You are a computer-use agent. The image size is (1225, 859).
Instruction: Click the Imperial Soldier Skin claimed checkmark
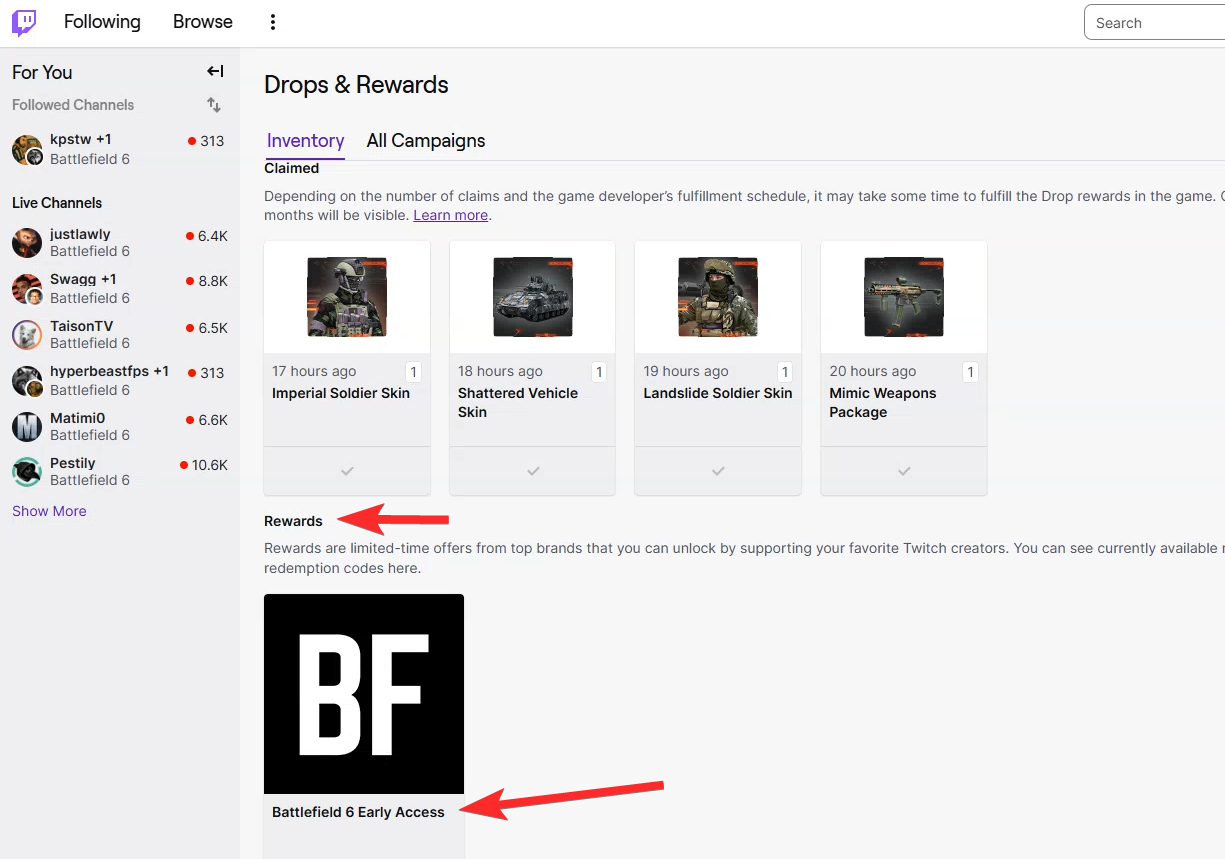347,470
